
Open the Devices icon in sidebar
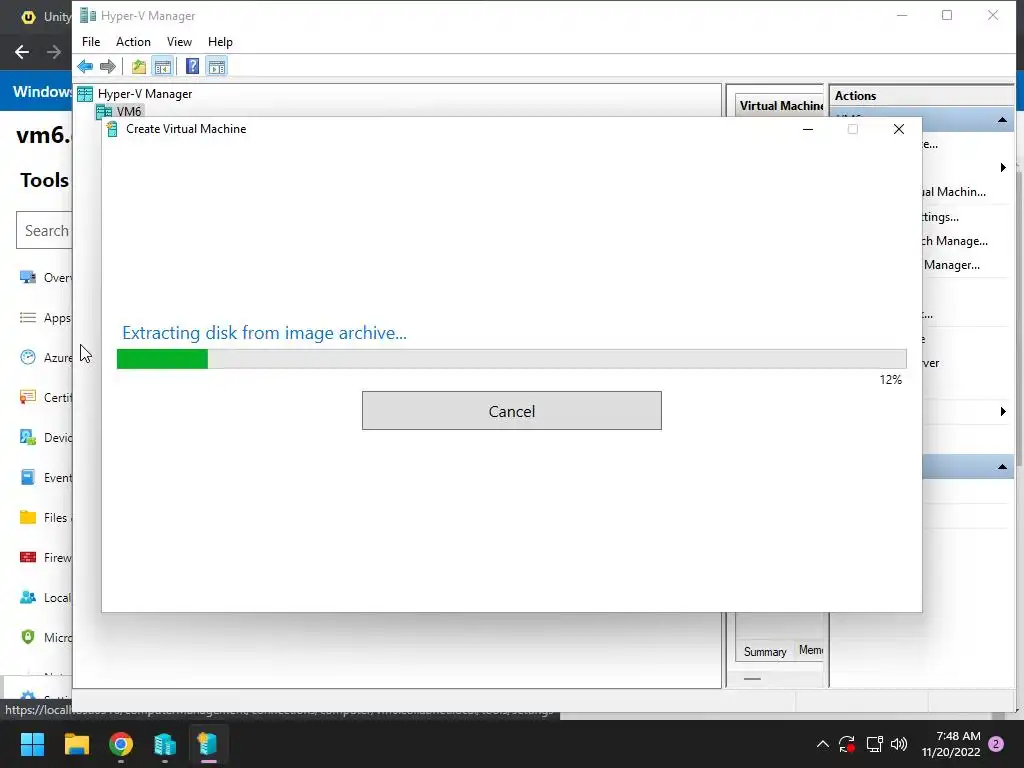[27, 437]
